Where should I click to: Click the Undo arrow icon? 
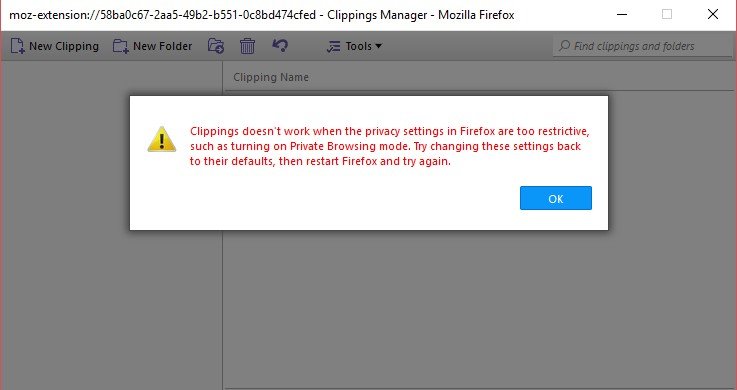(x=280, y=45)
